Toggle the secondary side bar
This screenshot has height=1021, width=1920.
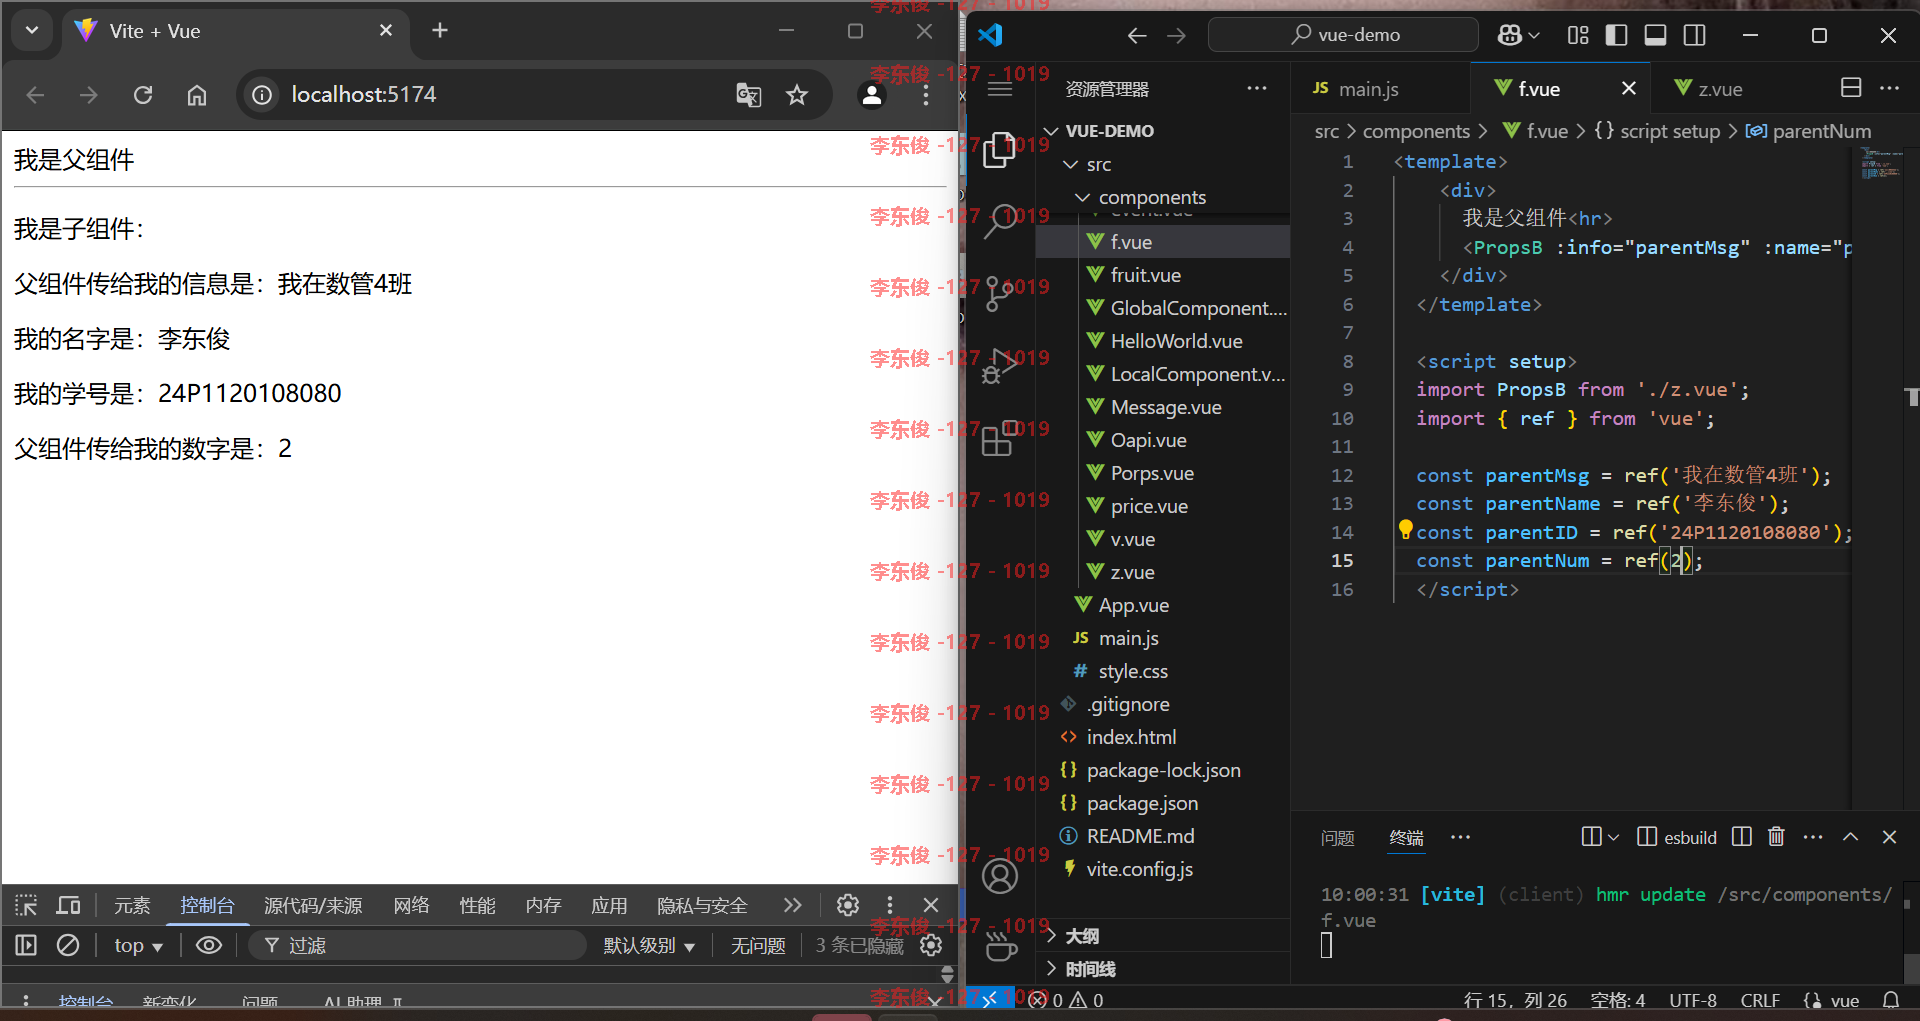[x=1695, y=35]
